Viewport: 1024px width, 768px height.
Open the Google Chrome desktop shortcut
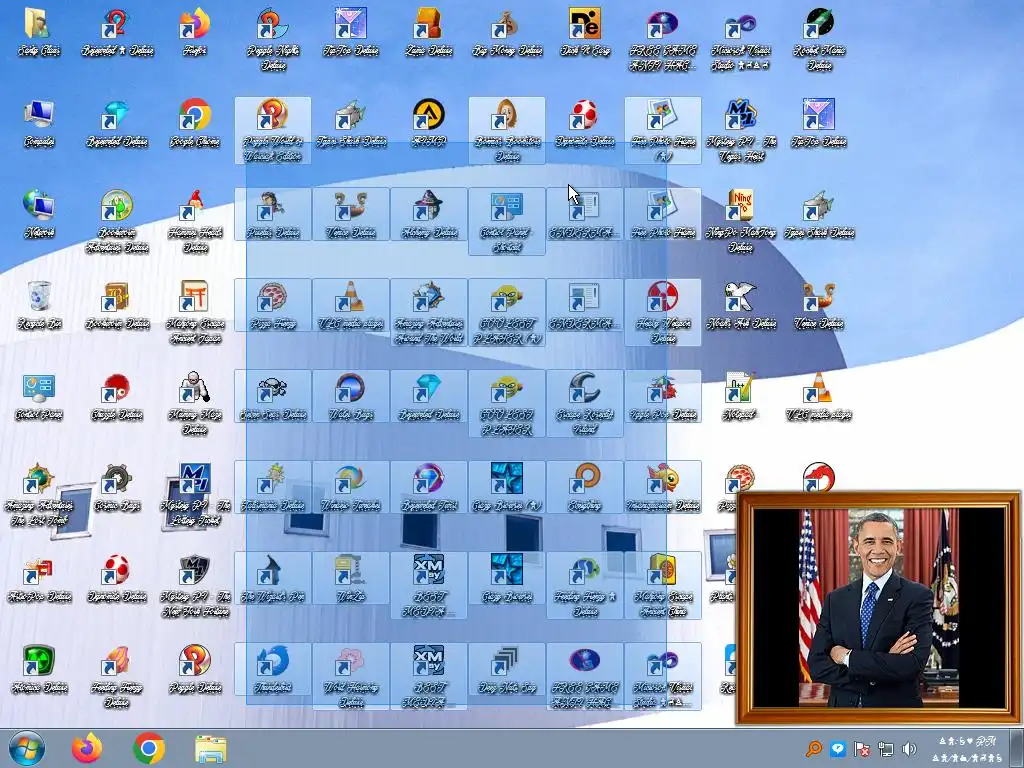[x=195, y=124]
